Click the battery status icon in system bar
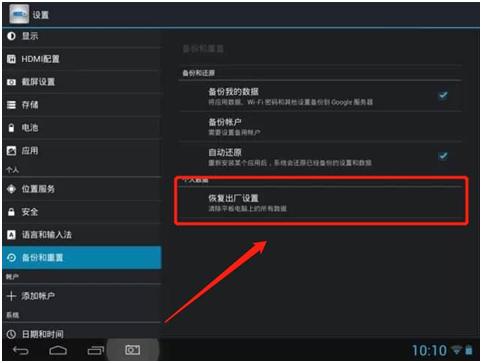 tap(469, 350)
